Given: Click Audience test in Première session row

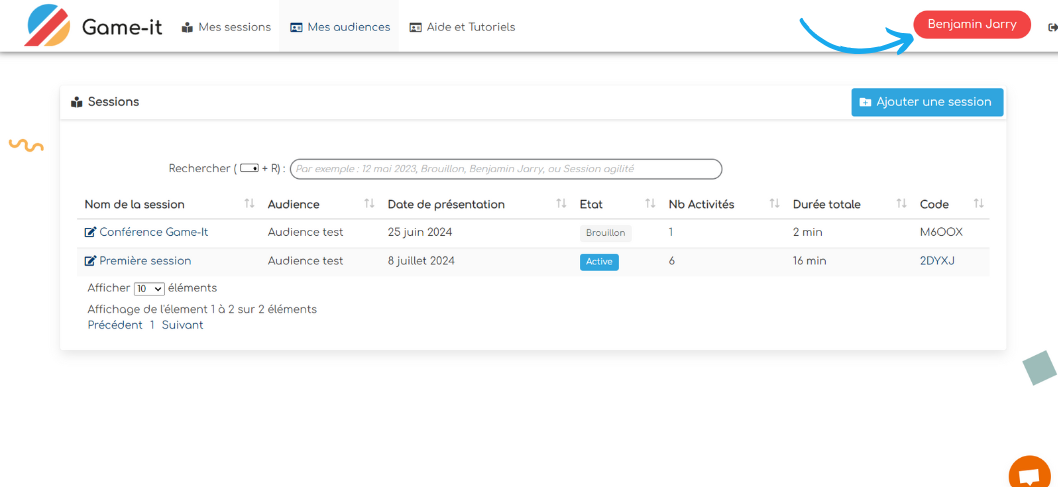Looking at the screenshot, I should point(306,260).
